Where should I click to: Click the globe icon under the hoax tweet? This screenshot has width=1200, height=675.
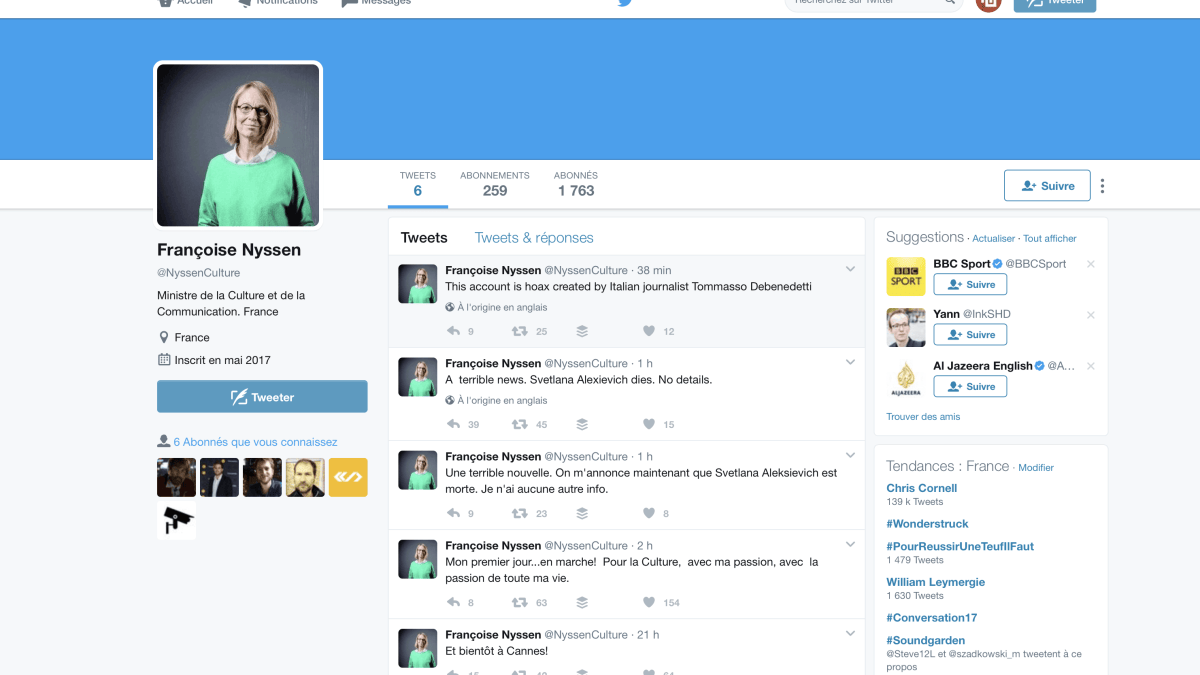pyautogui.click(x=450, y=307)
